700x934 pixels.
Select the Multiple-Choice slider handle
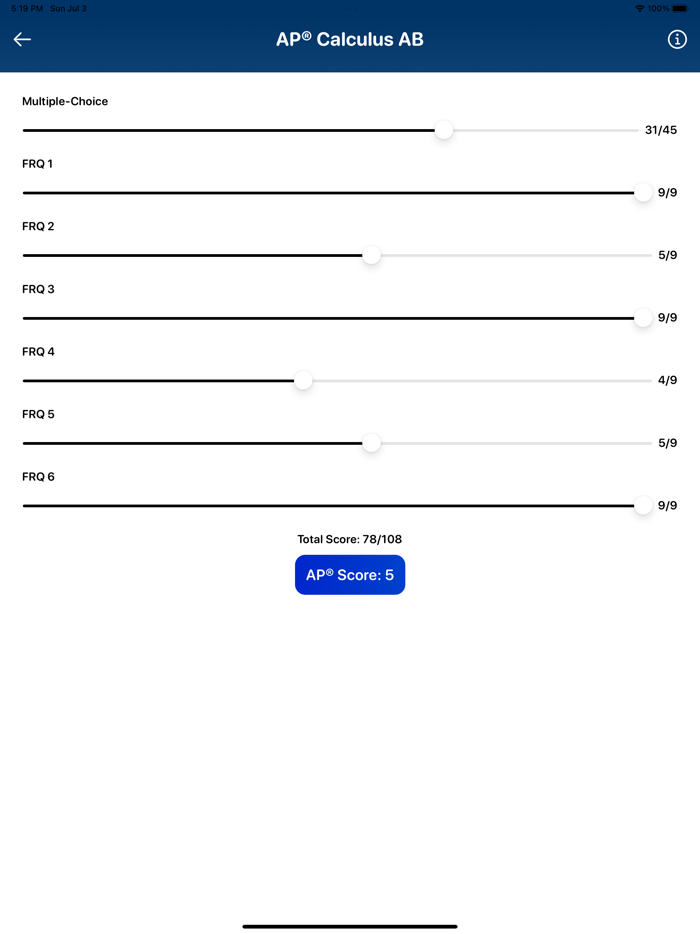(443, 130)
